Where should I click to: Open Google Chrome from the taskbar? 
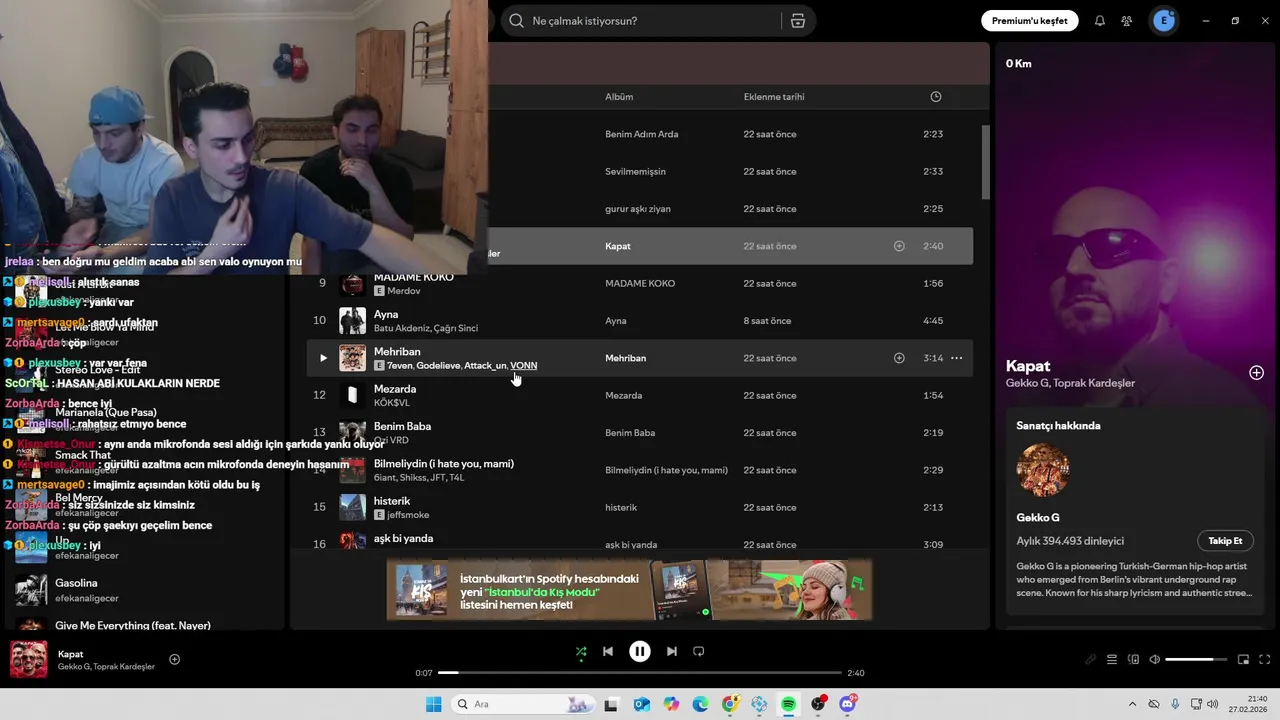click(731, 704)
